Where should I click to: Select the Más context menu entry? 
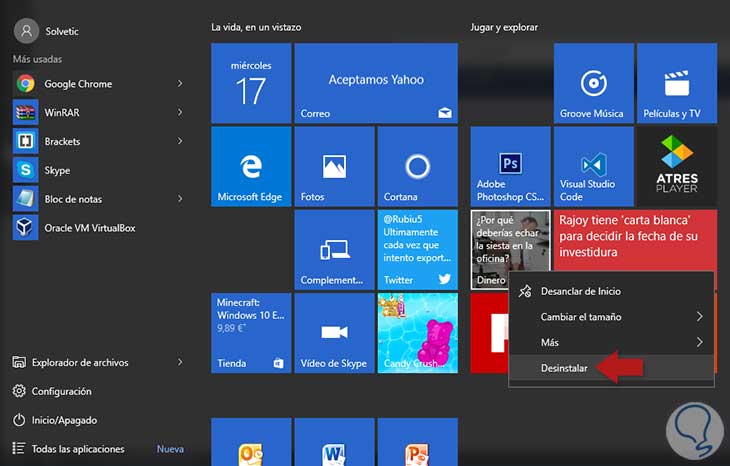(611, 343)
